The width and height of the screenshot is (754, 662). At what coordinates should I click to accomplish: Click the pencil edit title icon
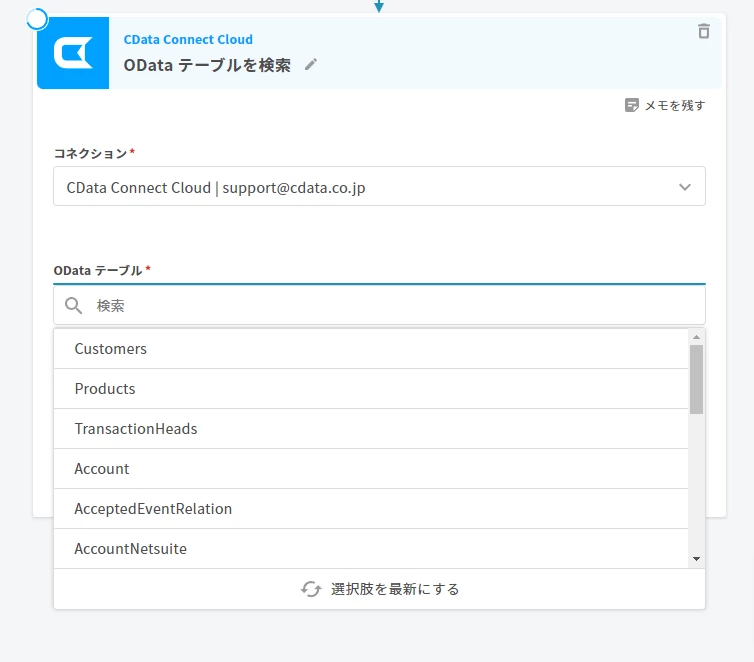(x=311, y=64)
